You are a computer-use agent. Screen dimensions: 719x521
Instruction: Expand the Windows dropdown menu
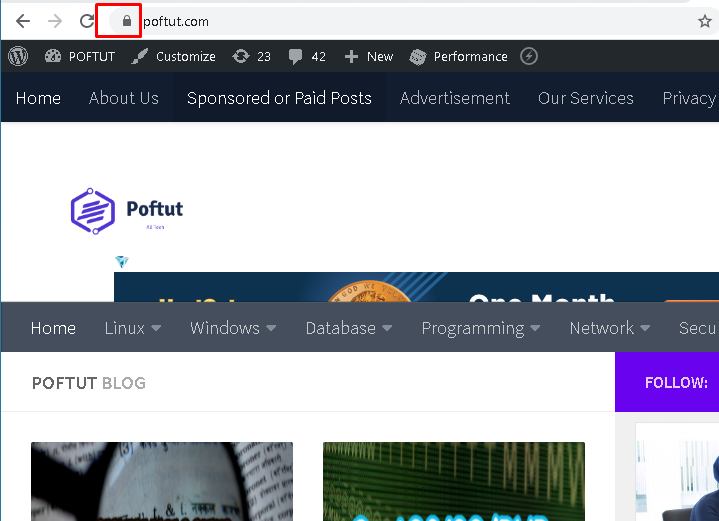(x=233, y=328)
